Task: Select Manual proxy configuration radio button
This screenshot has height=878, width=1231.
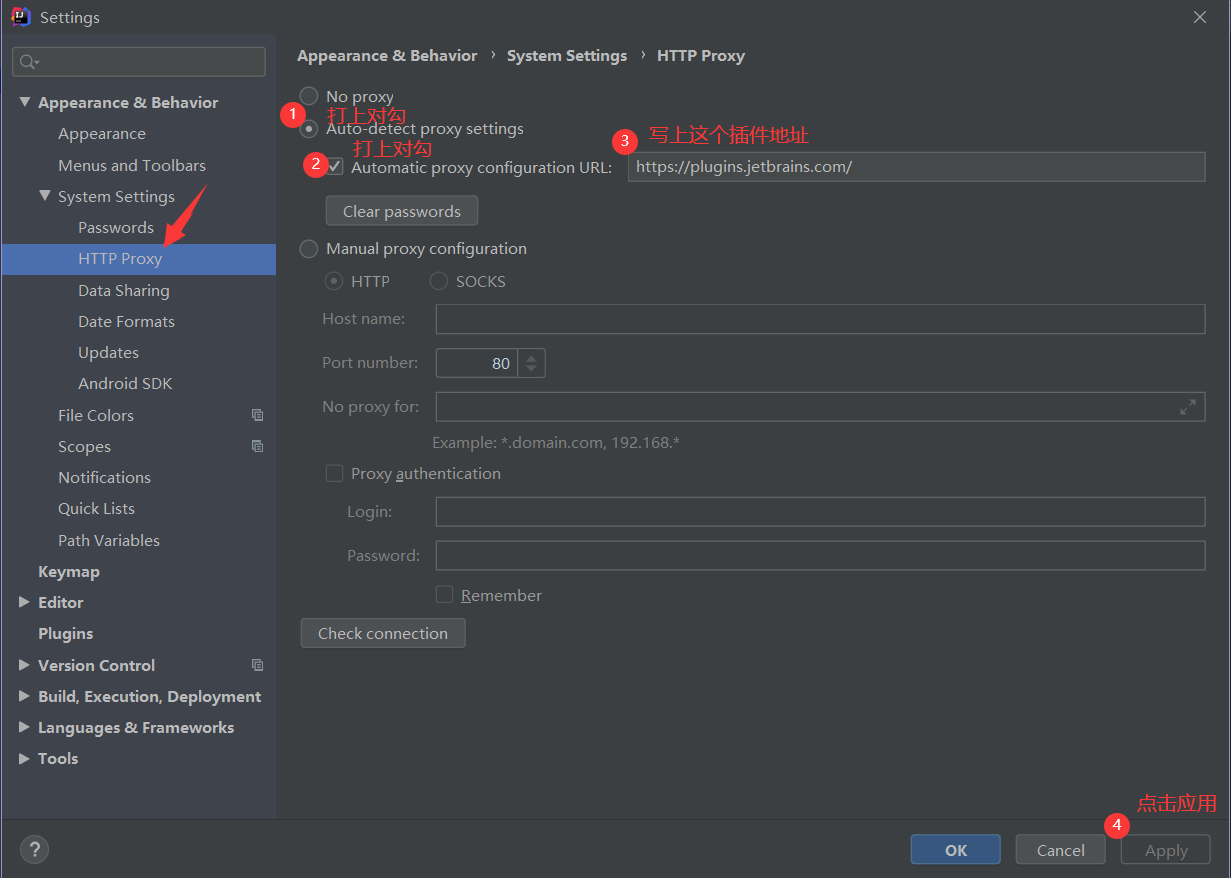Action: tap(309, 248)
